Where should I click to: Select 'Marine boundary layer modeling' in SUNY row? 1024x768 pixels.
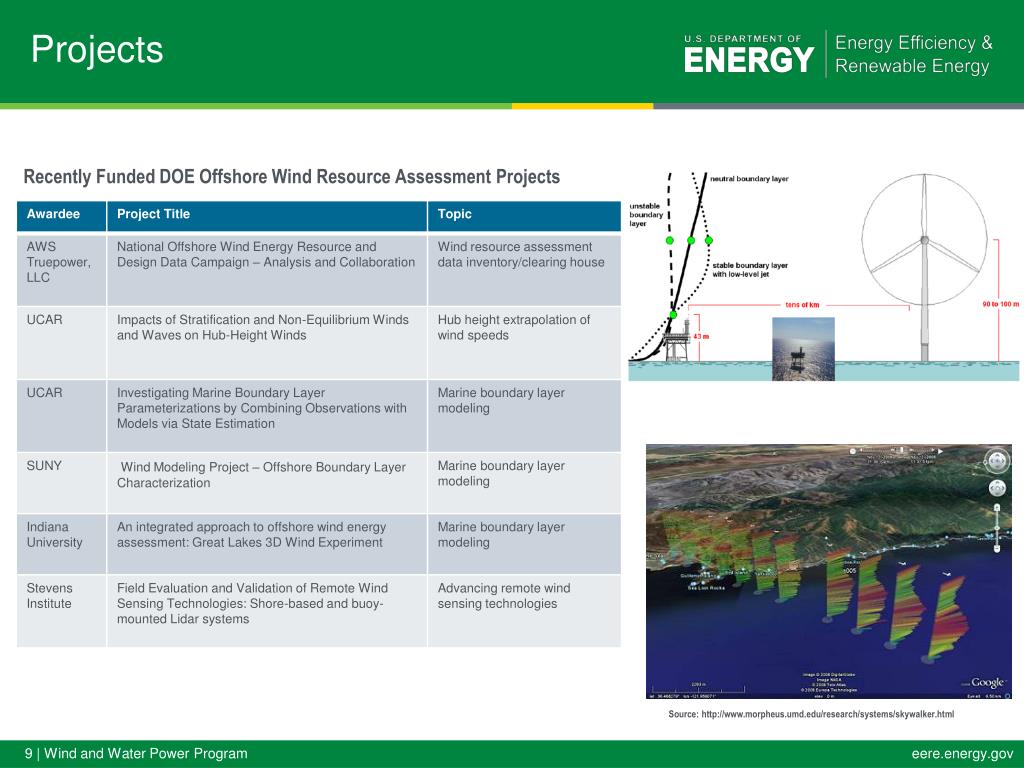pyautogui.click(x=524, y=483)
